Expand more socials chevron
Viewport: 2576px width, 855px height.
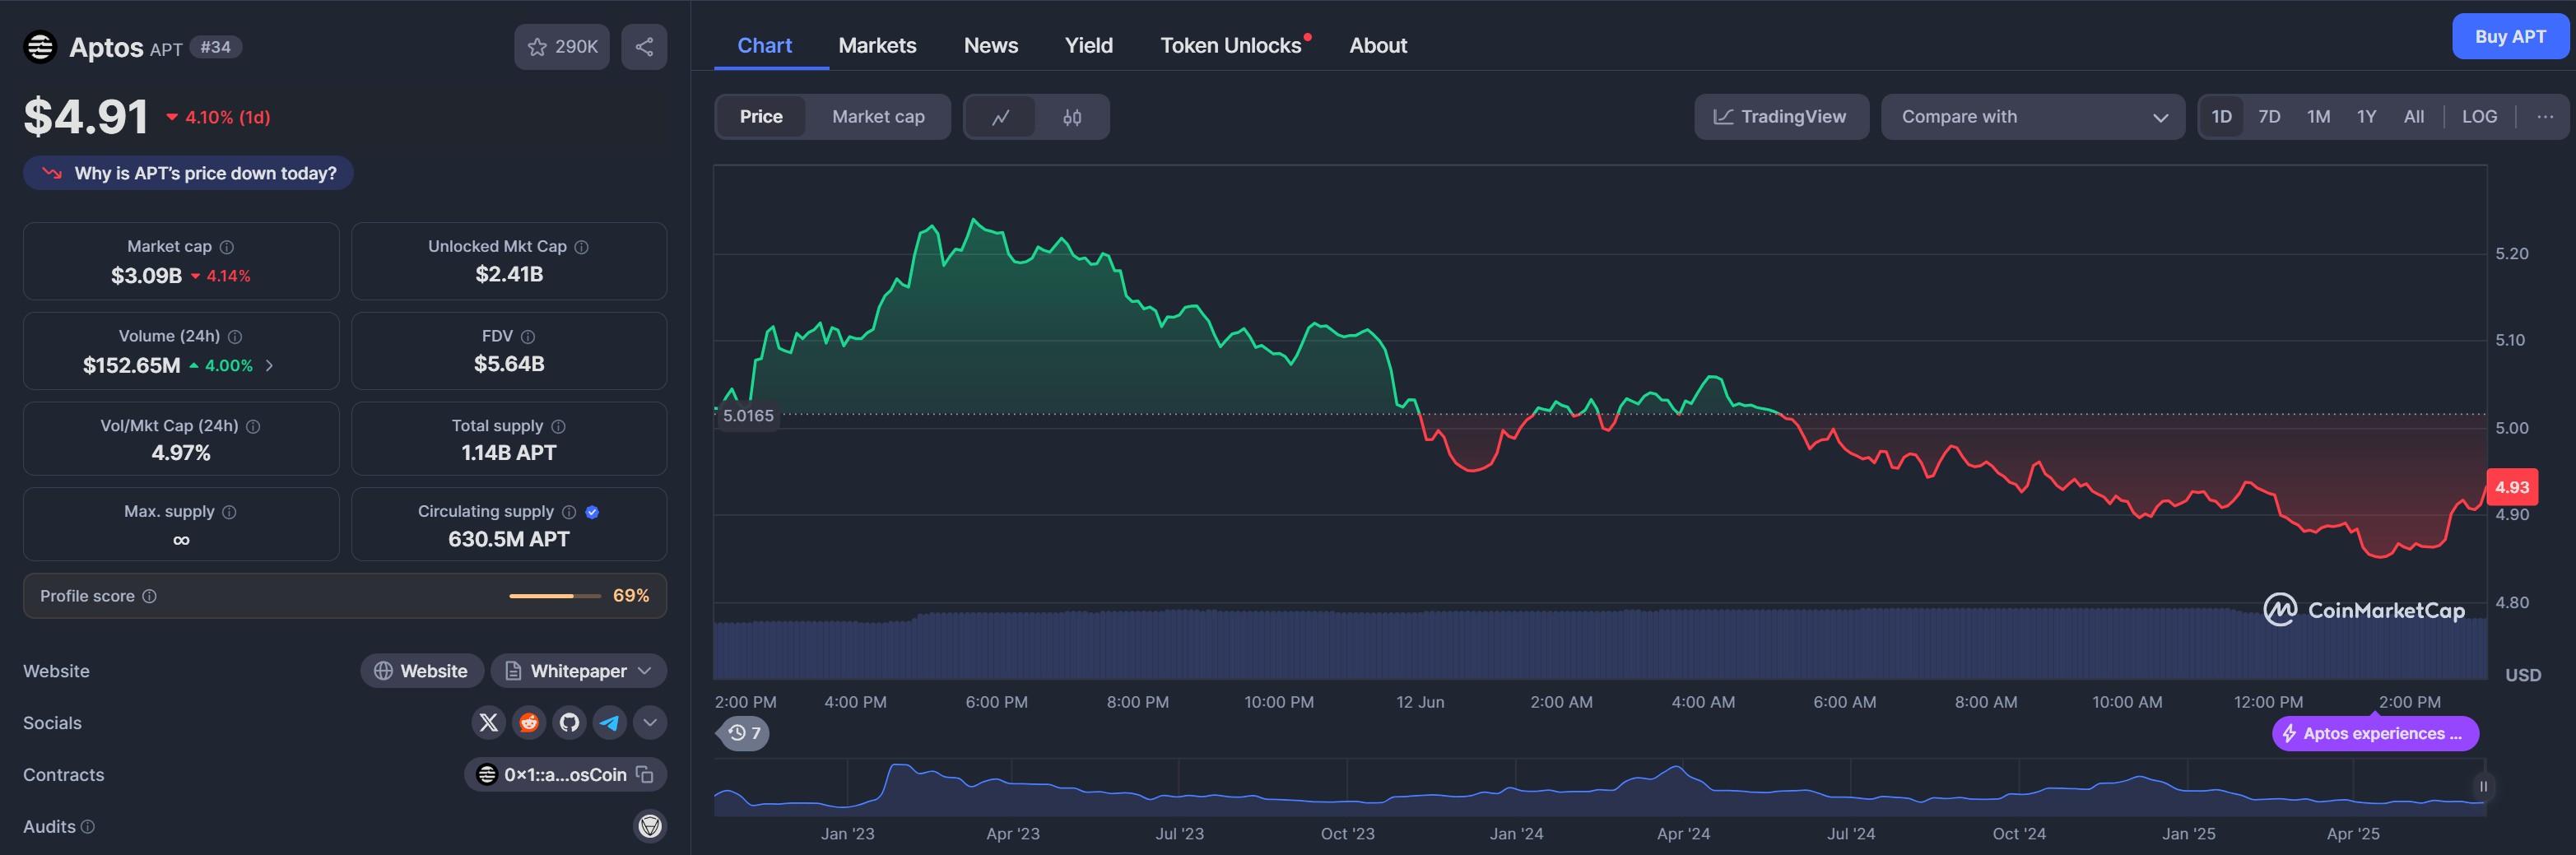(x=650, y=723)
